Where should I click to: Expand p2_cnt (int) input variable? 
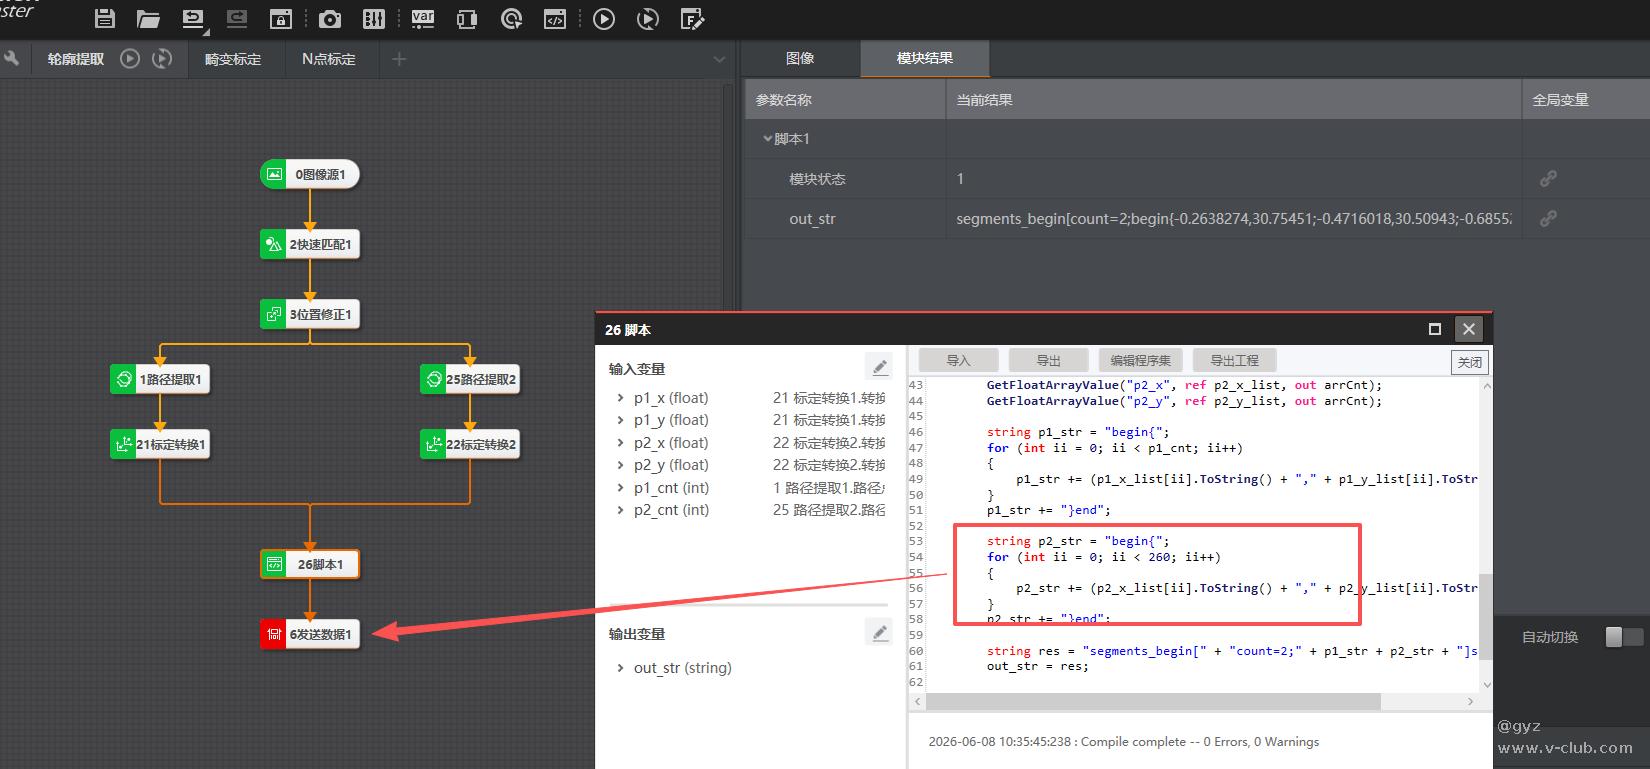coord(620,510)
